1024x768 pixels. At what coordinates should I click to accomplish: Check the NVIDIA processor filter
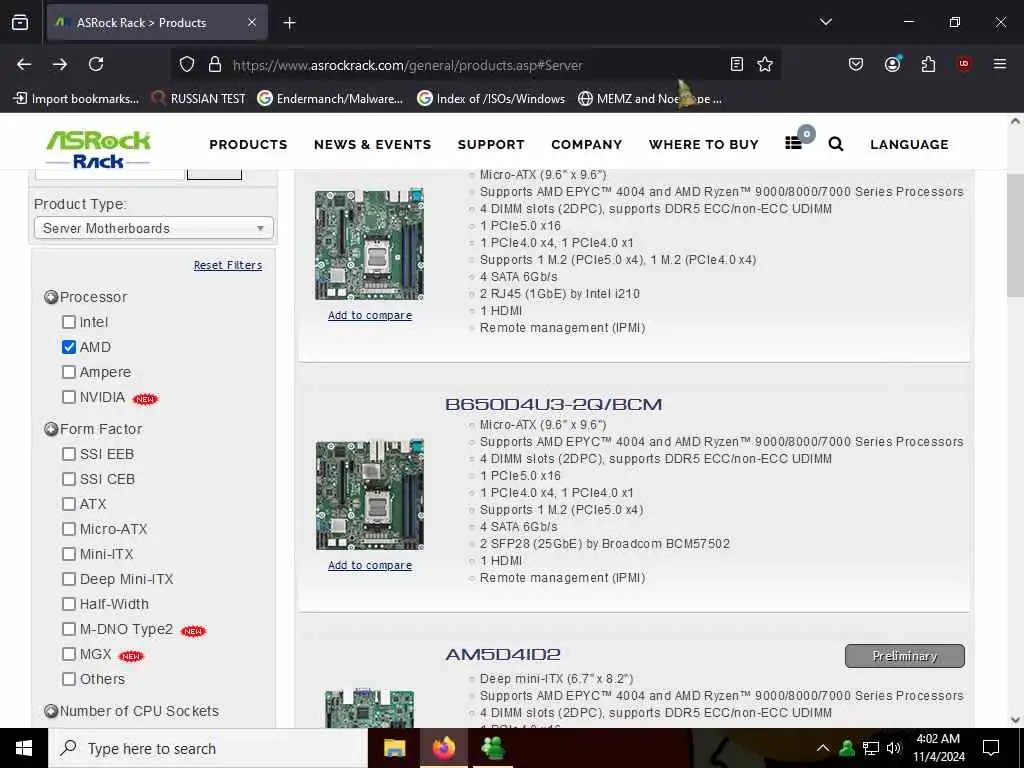pos(69,396)
